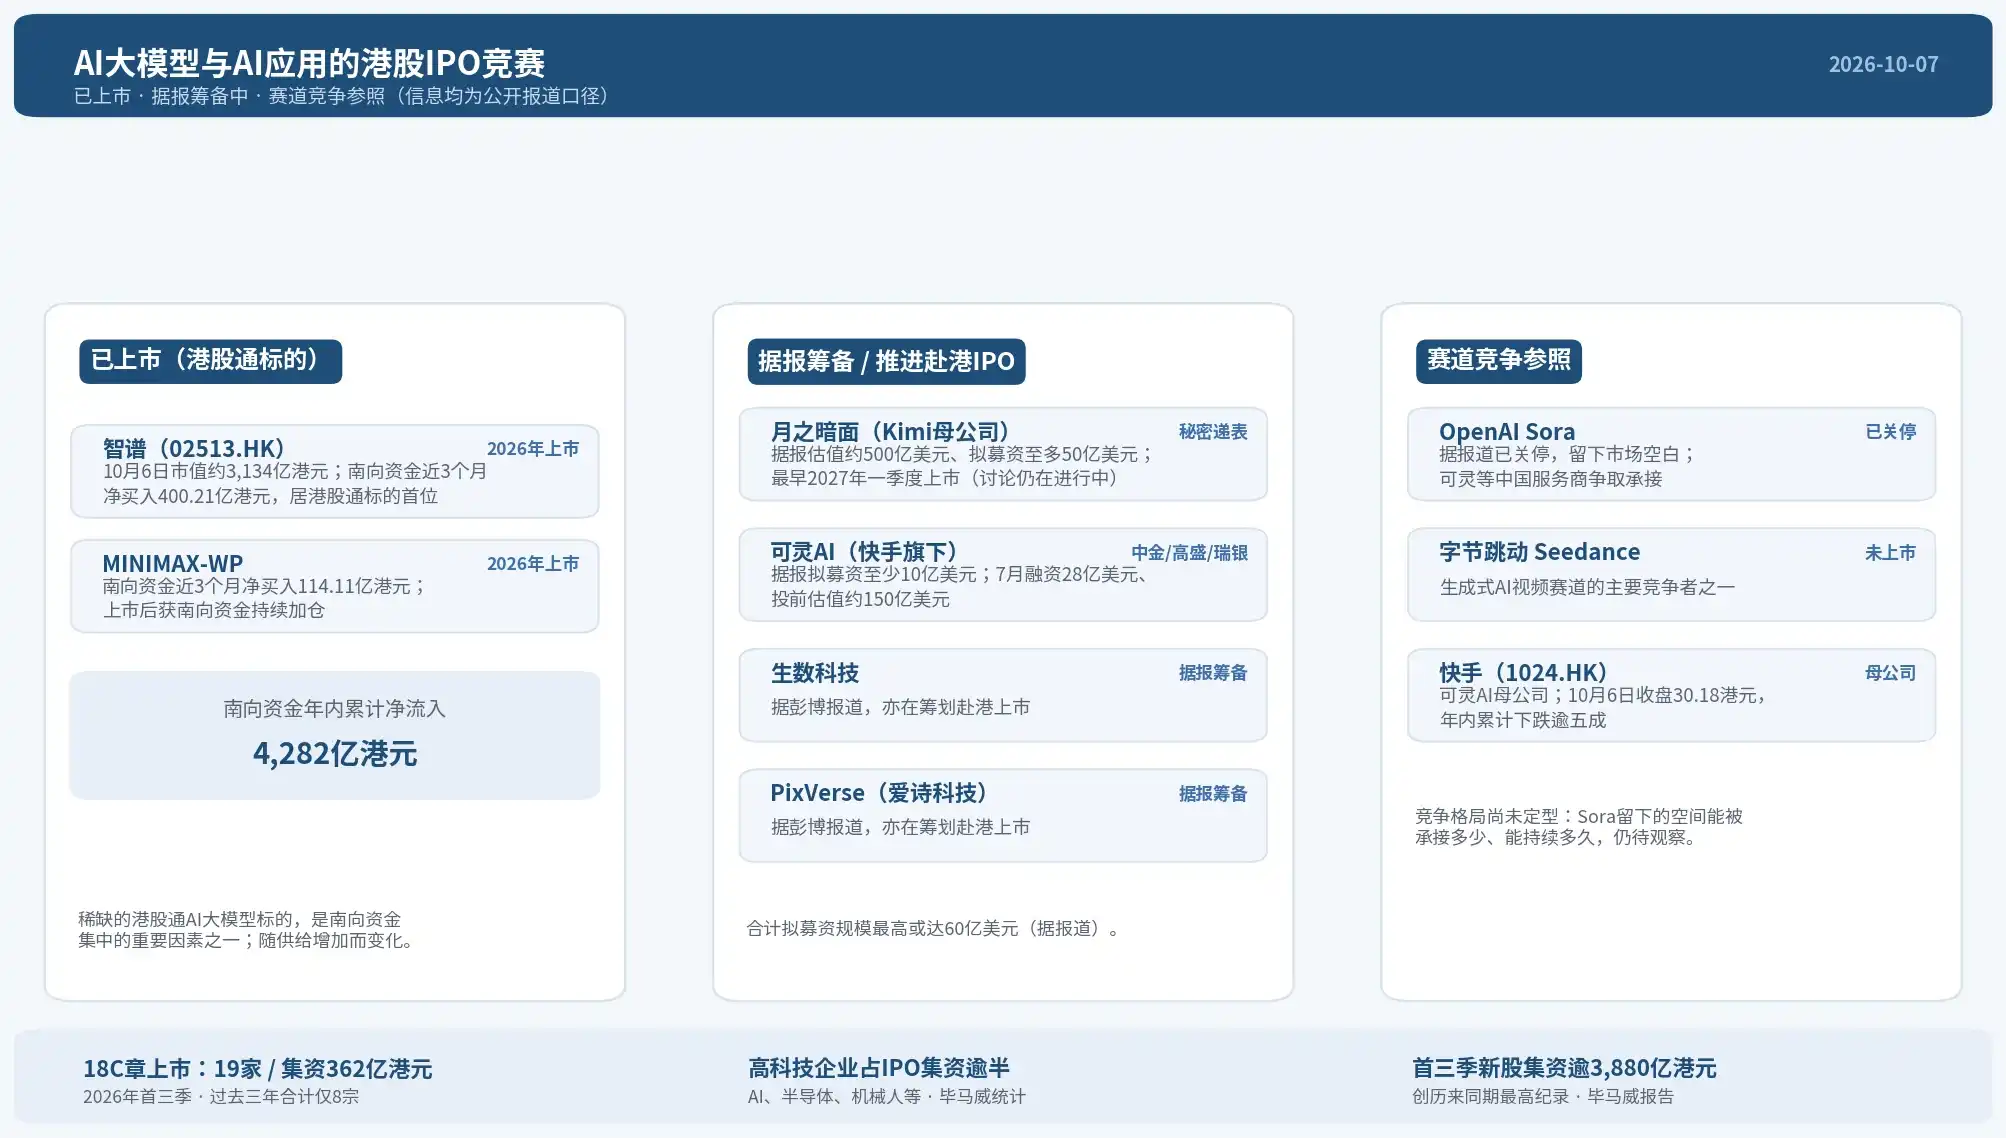Click the 母公司 tag
Screen dimensions: 2006x1138
pyautogui.click(x=1890, y=673)
